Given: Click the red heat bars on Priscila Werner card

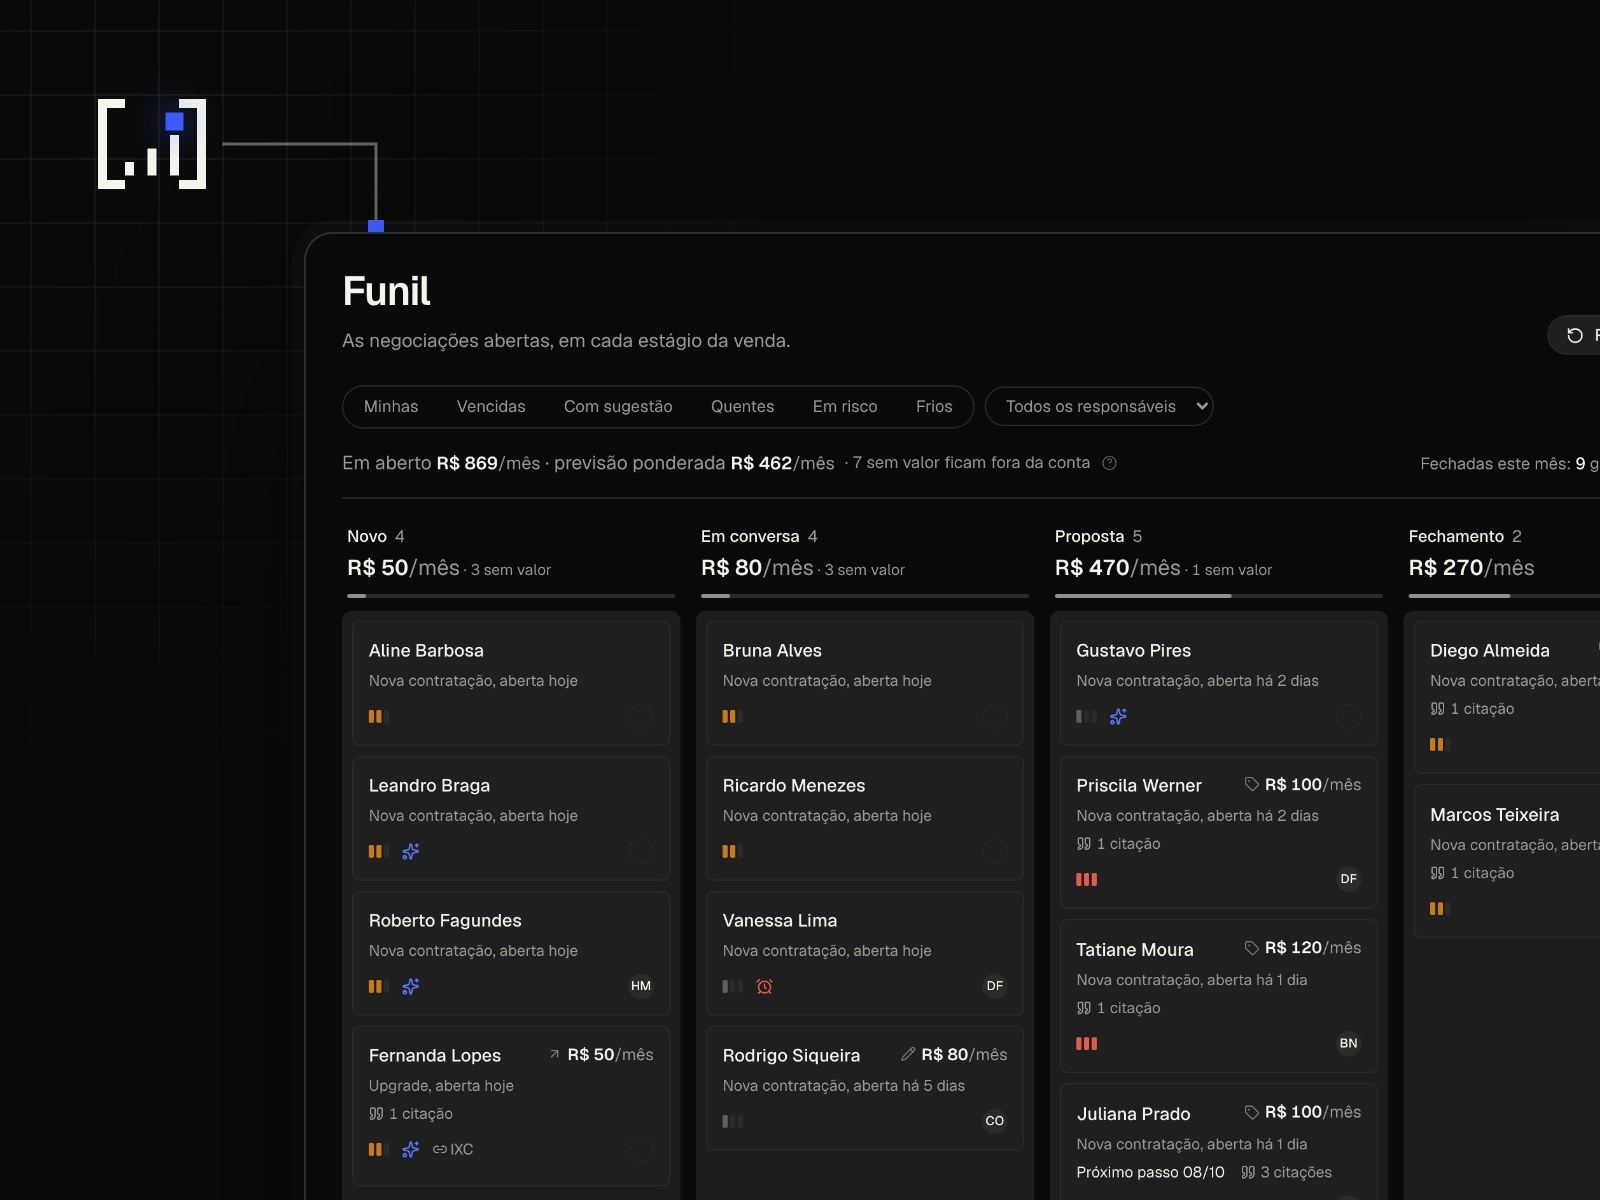Looking at the screenshot, I should [x=1087, y=879].
